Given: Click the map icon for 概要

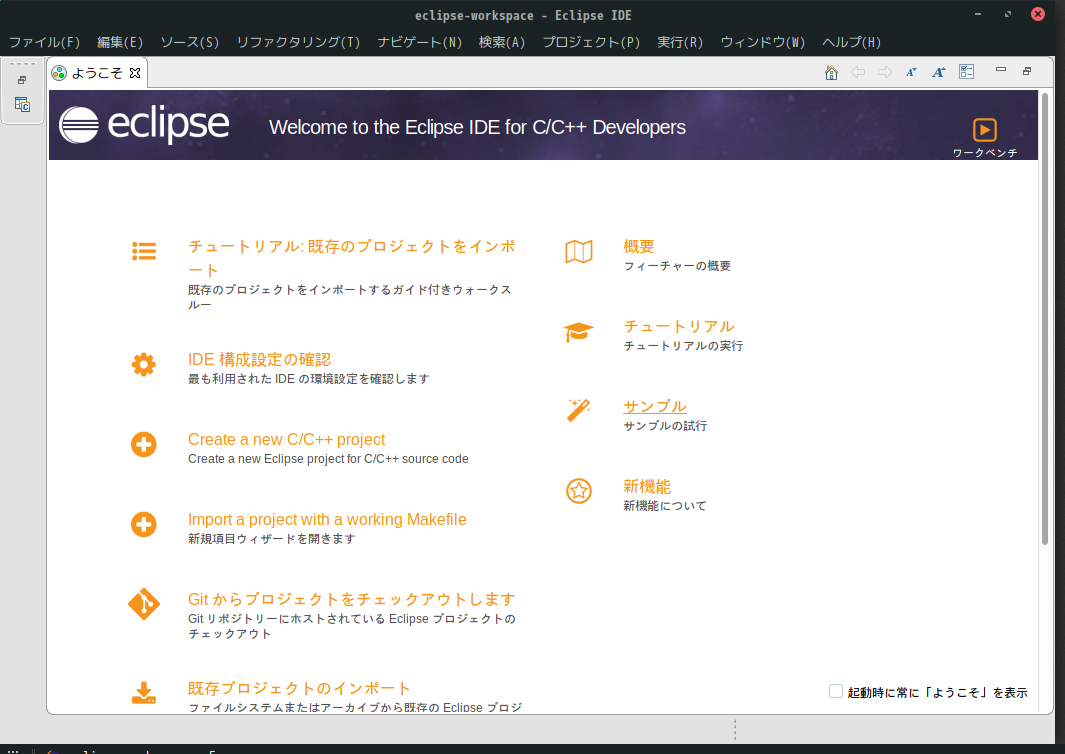Looking at the screenshot, I should tap(579, 252).
